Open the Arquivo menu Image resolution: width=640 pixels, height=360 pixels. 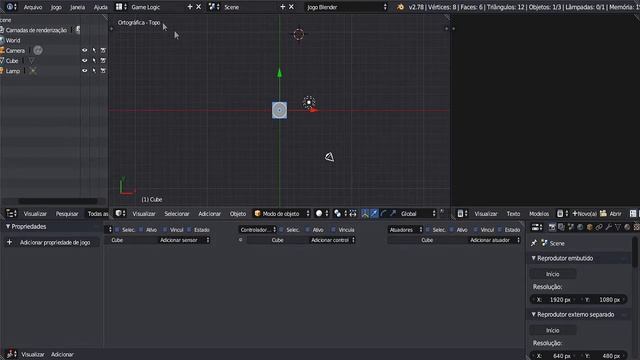tap(33, 7)
